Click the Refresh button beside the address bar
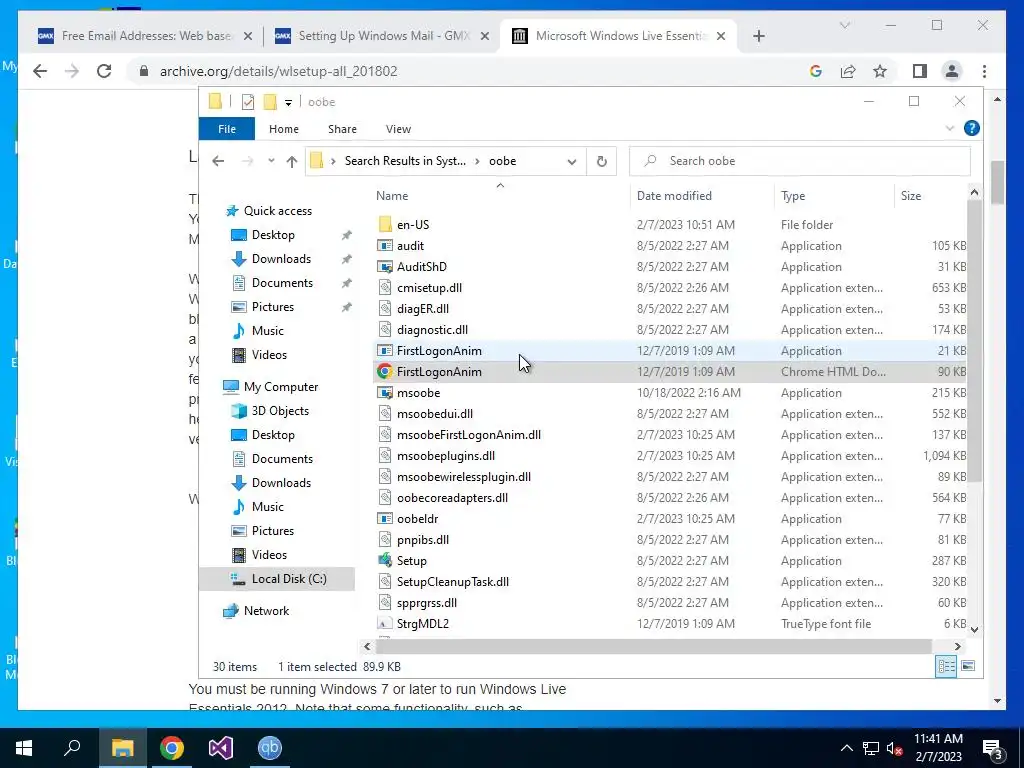Viewport: 1024px width, 768px height. coord(601,161)
